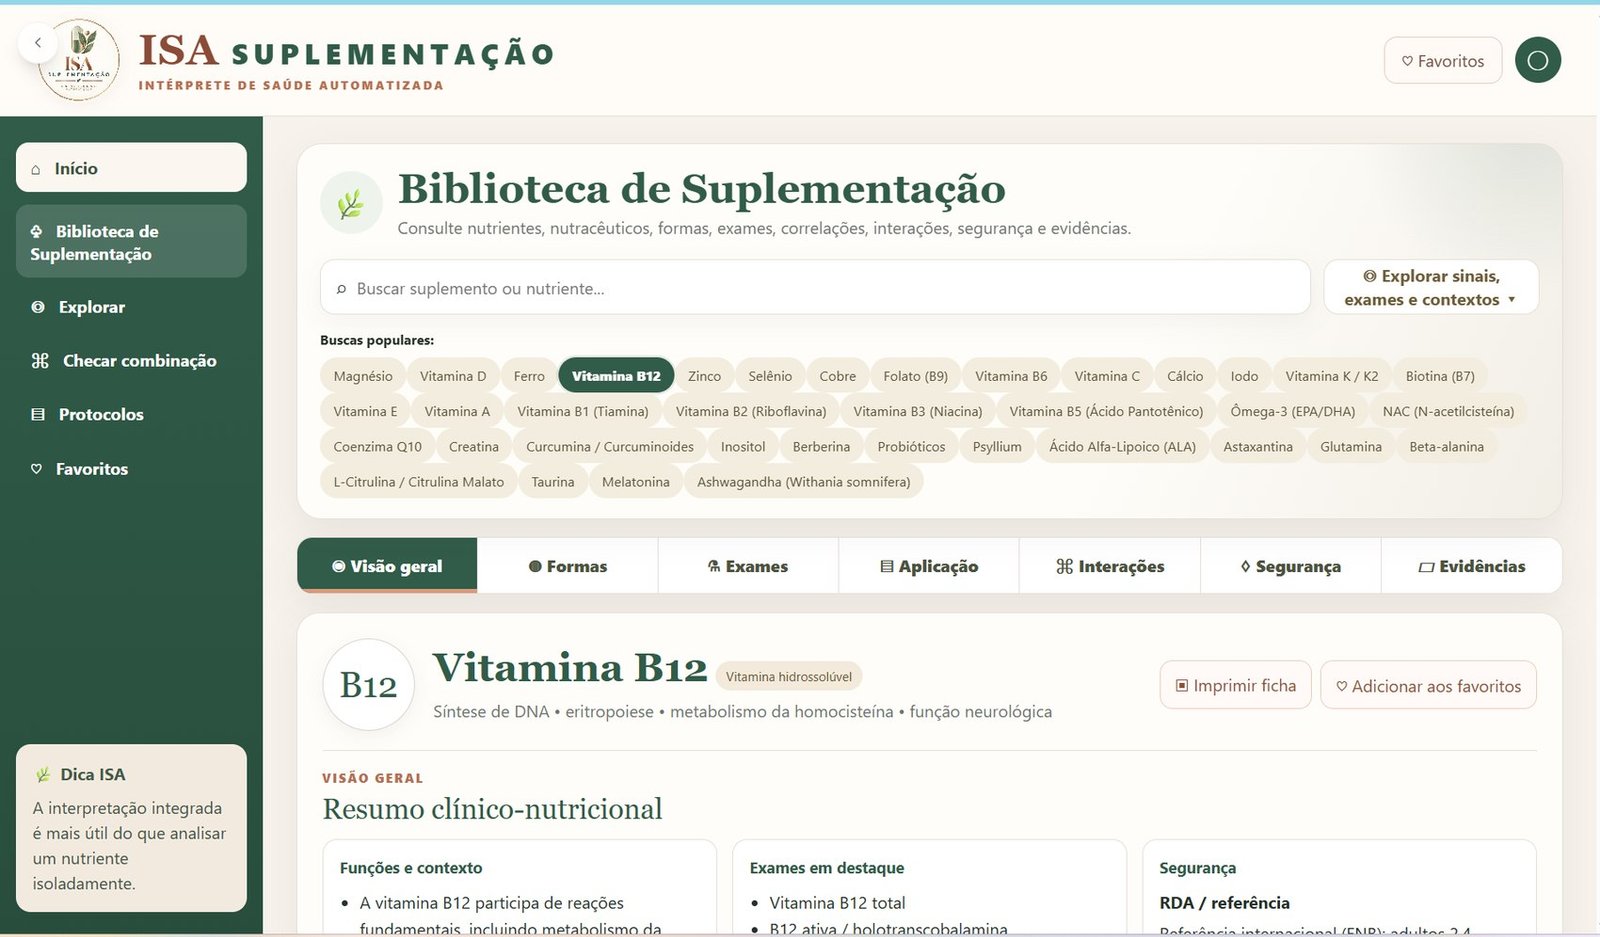Switch to the Formas tab
This screenshot has height=937, width=1600.
[567, 566]
